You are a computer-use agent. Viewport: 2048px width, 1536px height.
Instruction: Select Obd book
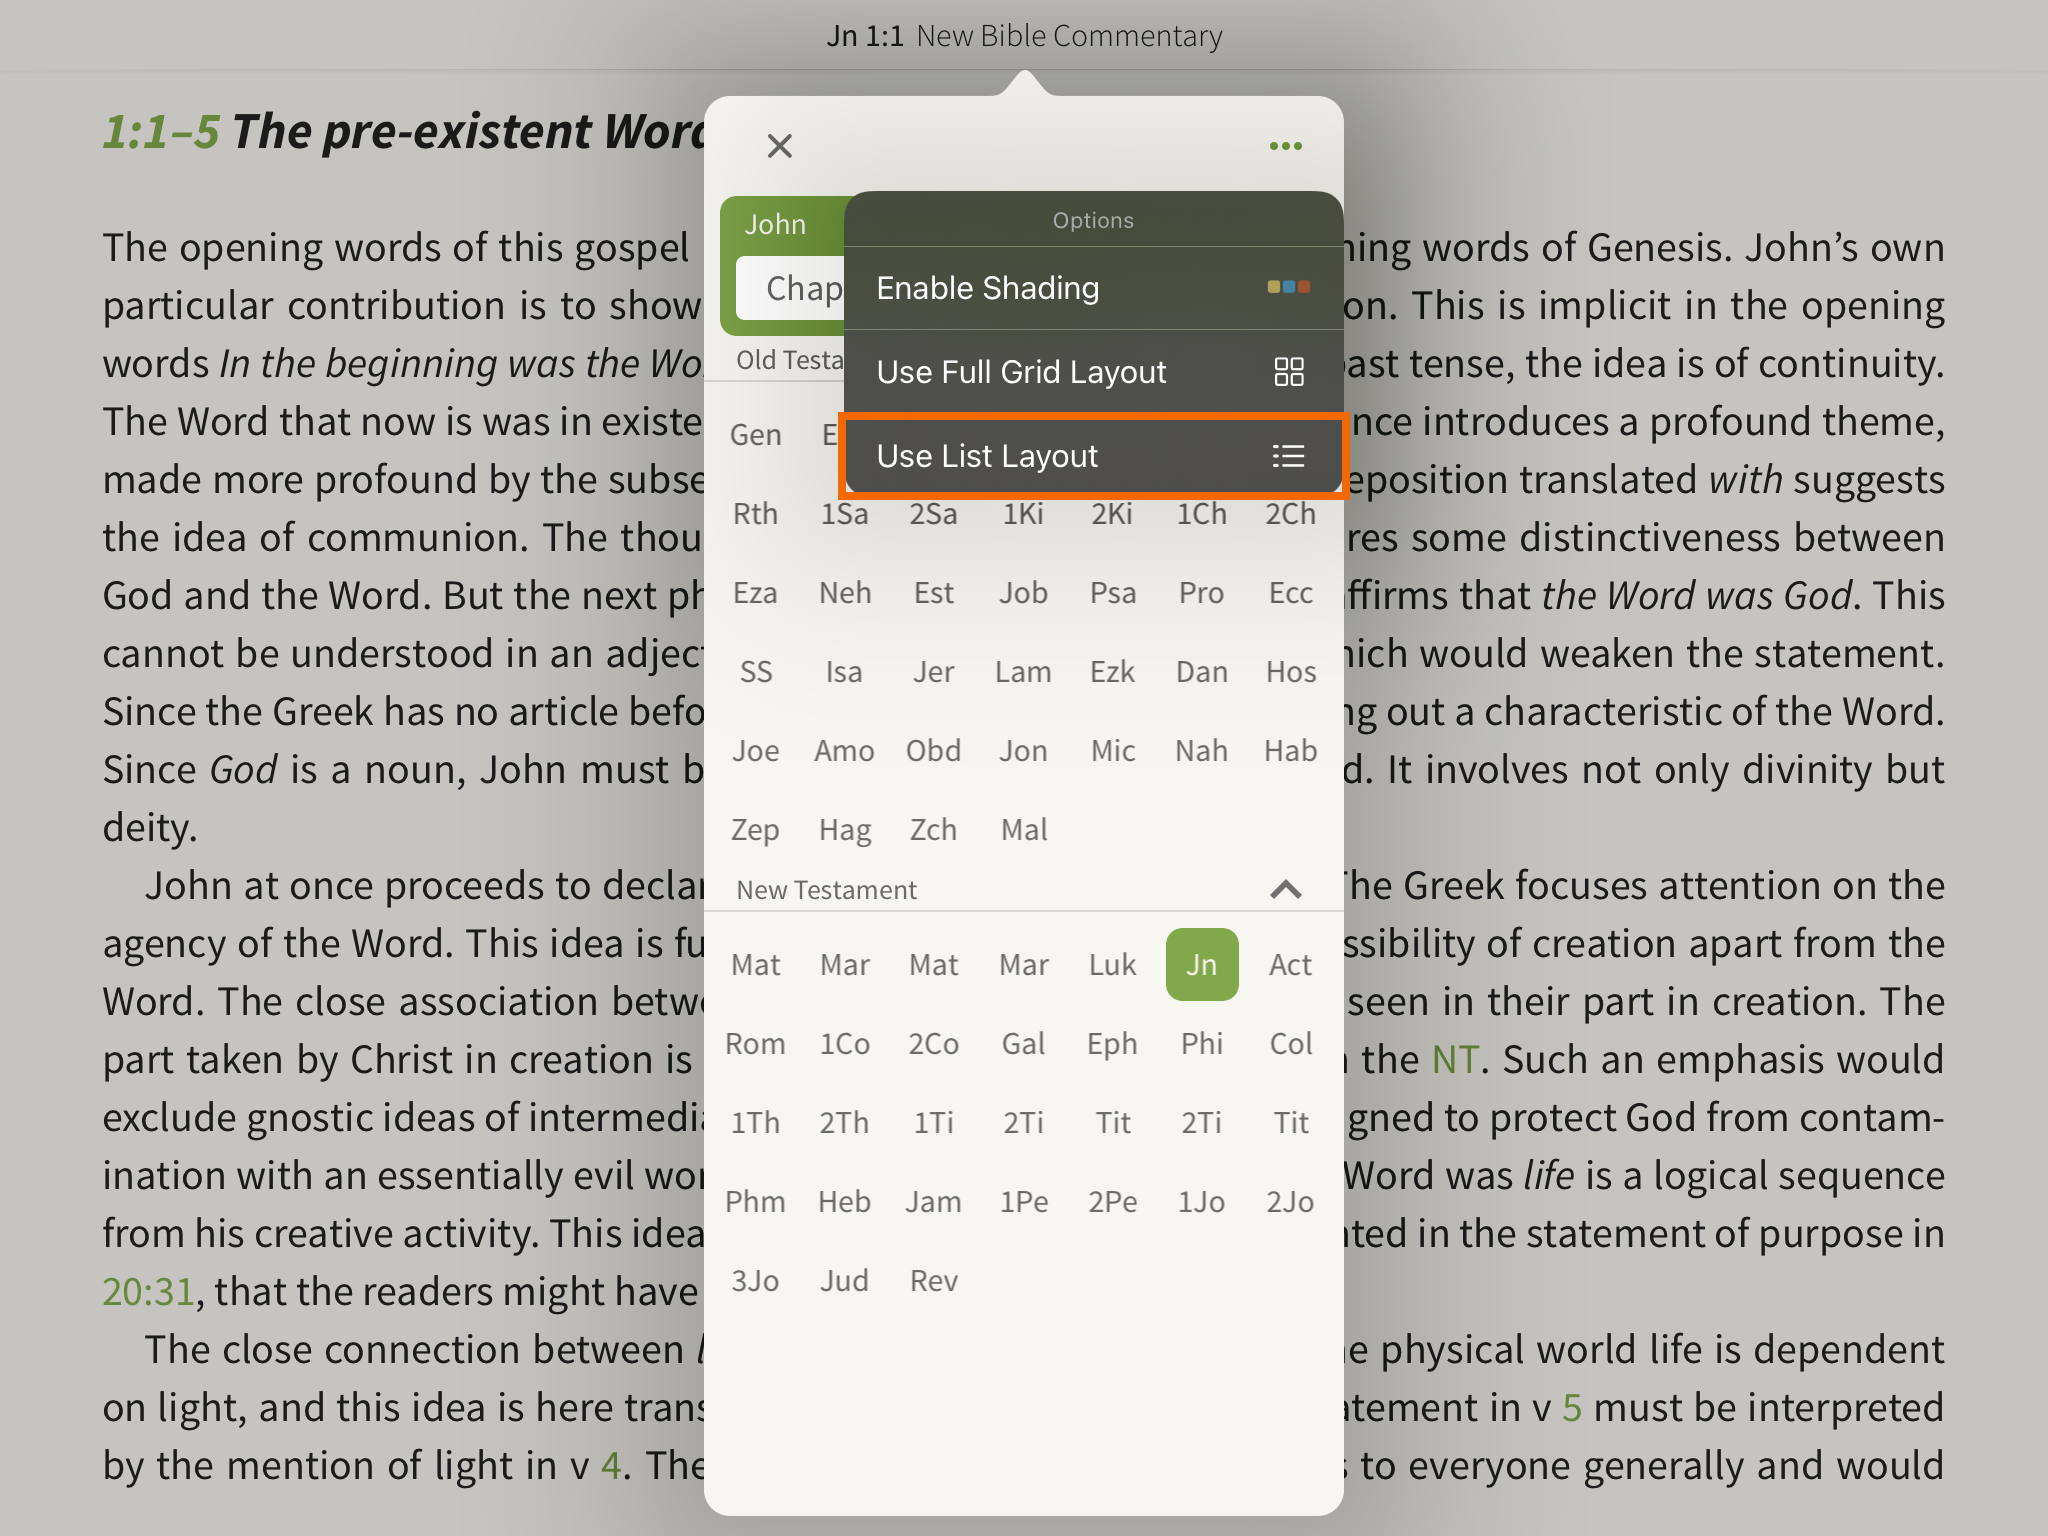click(933, 751)
